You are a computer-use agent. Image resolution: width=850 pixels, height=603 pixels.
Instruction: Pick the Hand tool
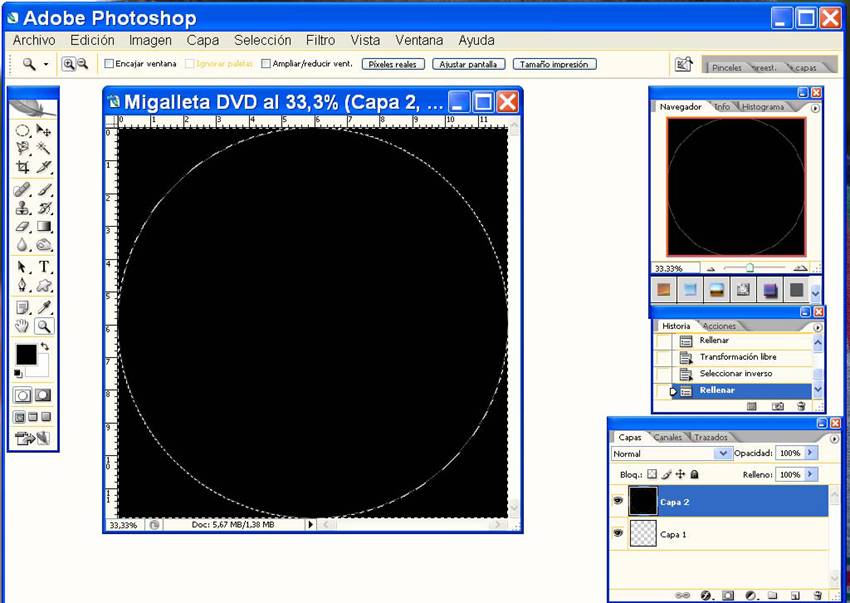[x=23, y=326]
